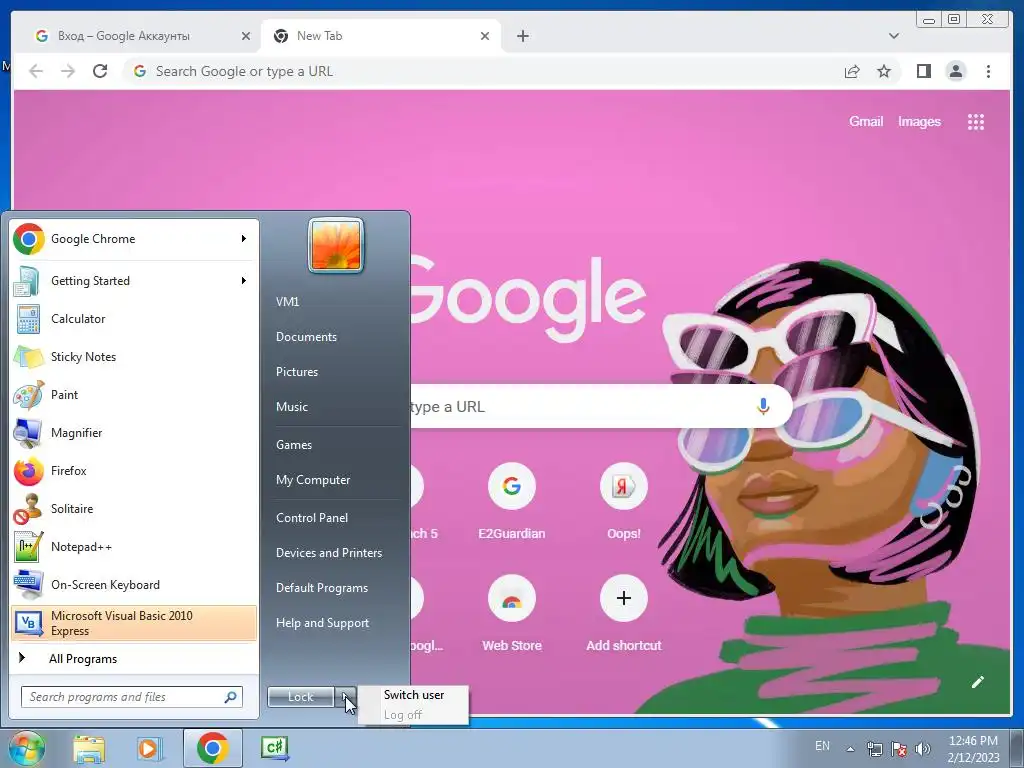Launch Notepad++ from Start menu

[x=134, y=547]
